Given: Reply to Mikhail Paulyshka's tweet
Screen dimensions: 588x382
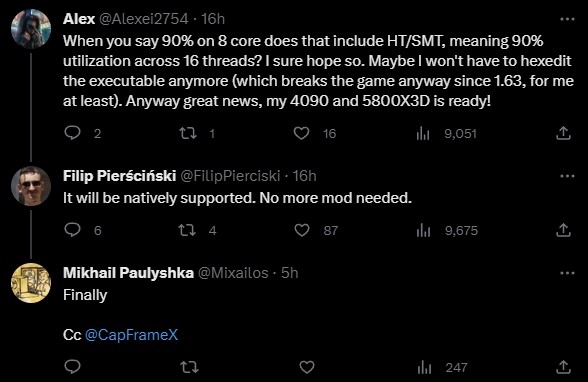Looking at the screenshot, I should [72, 367].
